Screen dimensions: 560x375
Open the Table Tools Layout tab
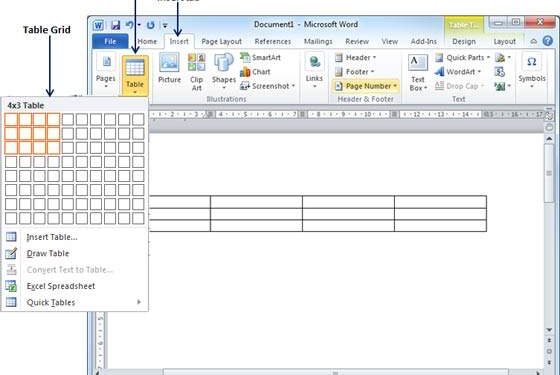coord(504,41)
